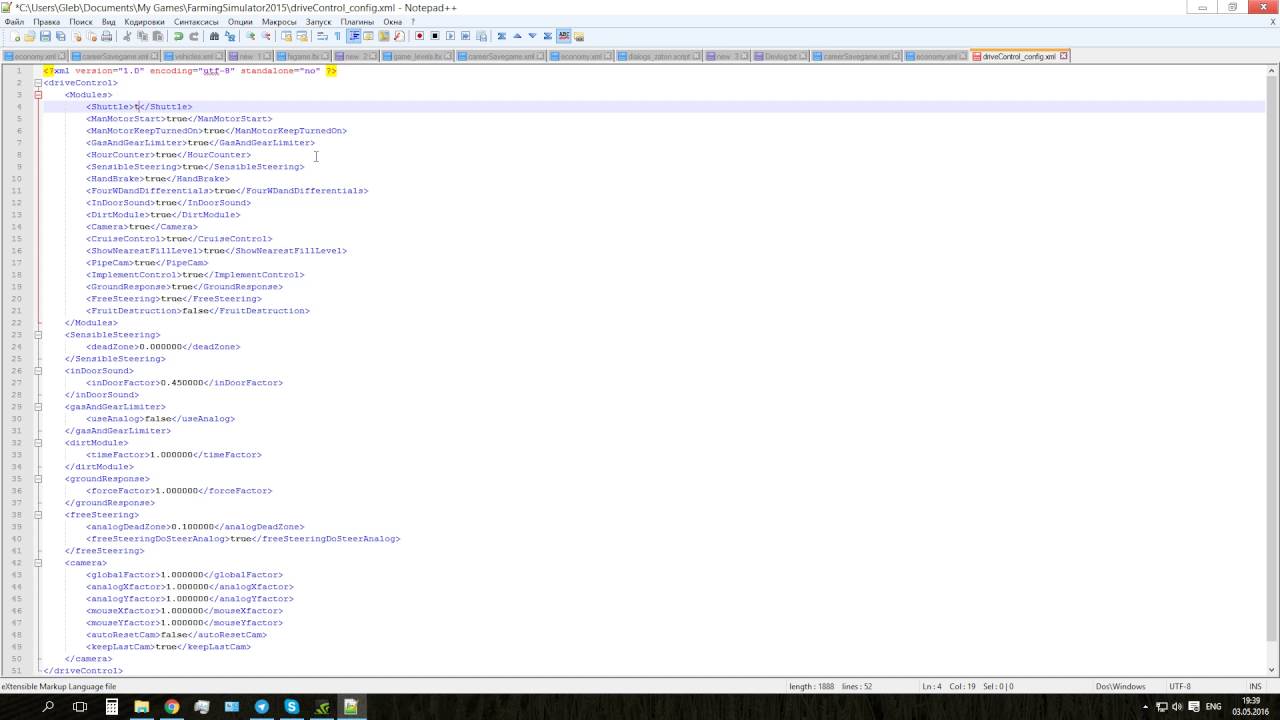Collapse the groundResponse block on line 35
The image size is (1280, 720).
(38, 479)
